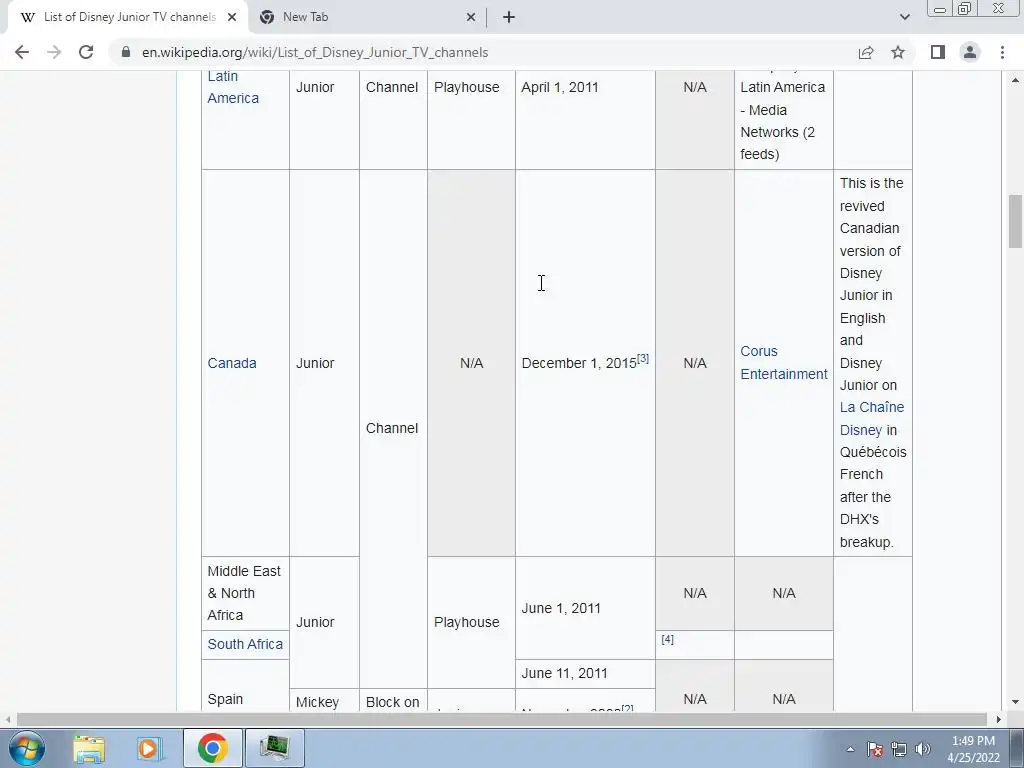The image size is (1024, 768).
Task: Bookmark this page with the star
Action: tap(898, 52)
